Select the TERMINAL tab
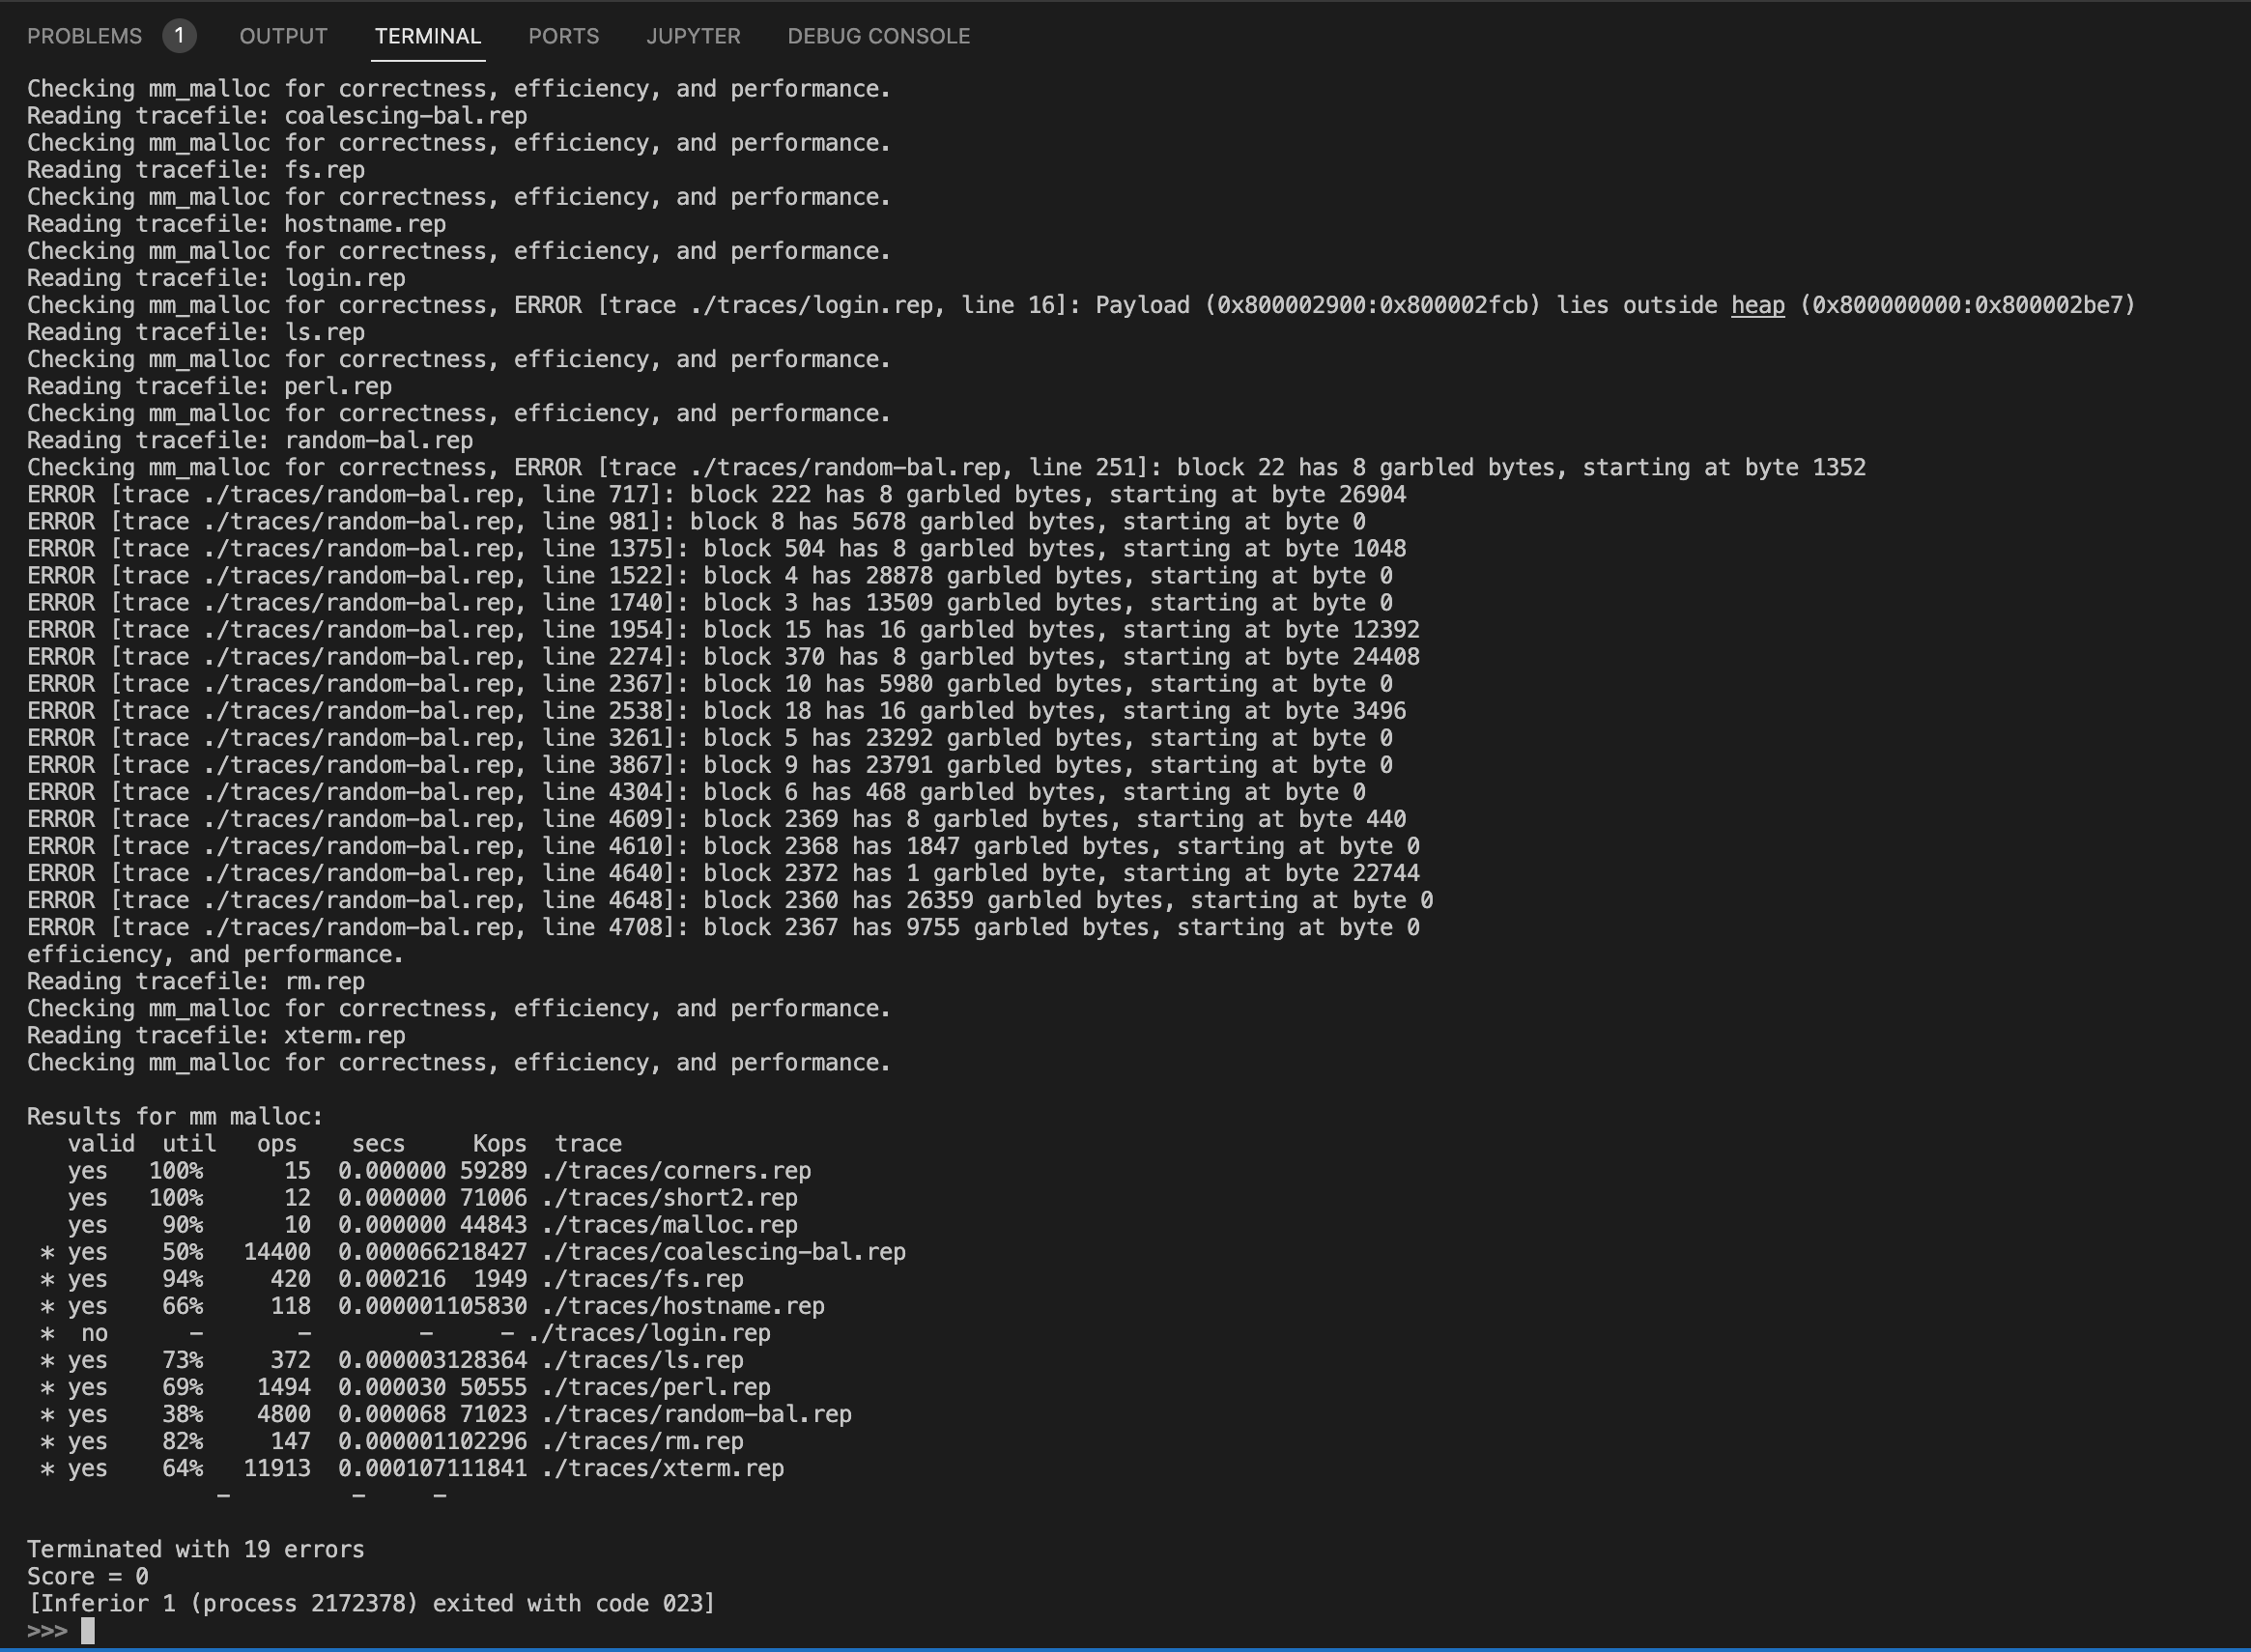The image size is (2251, 1652). tap(427, 36)
